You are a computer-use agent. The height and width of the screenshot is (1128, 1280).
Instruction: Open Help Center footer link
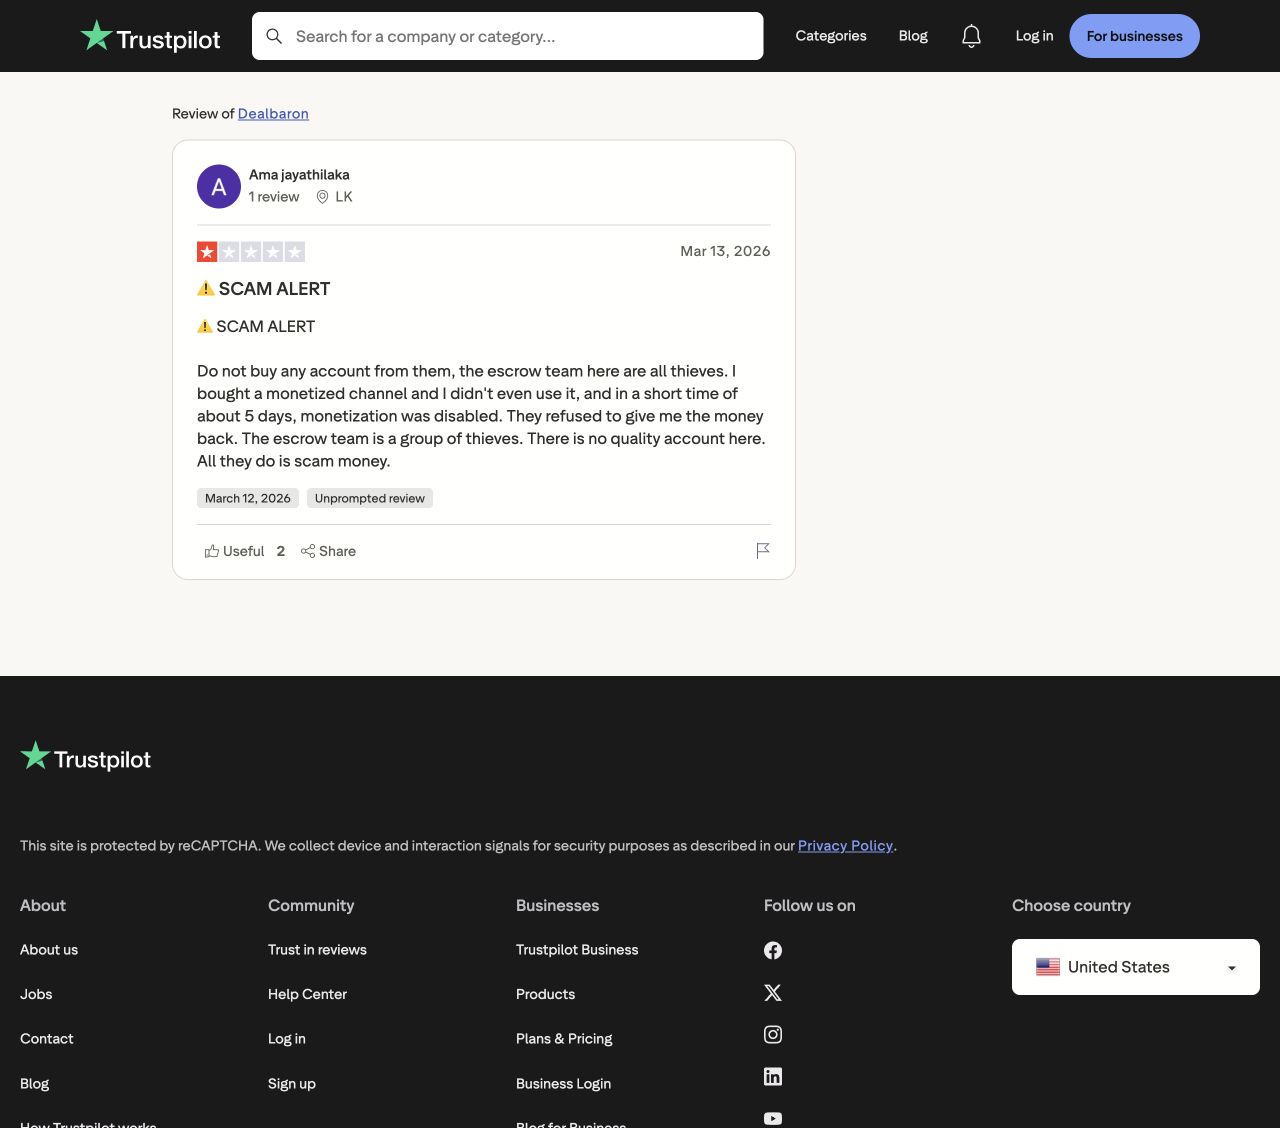point(307,994)
